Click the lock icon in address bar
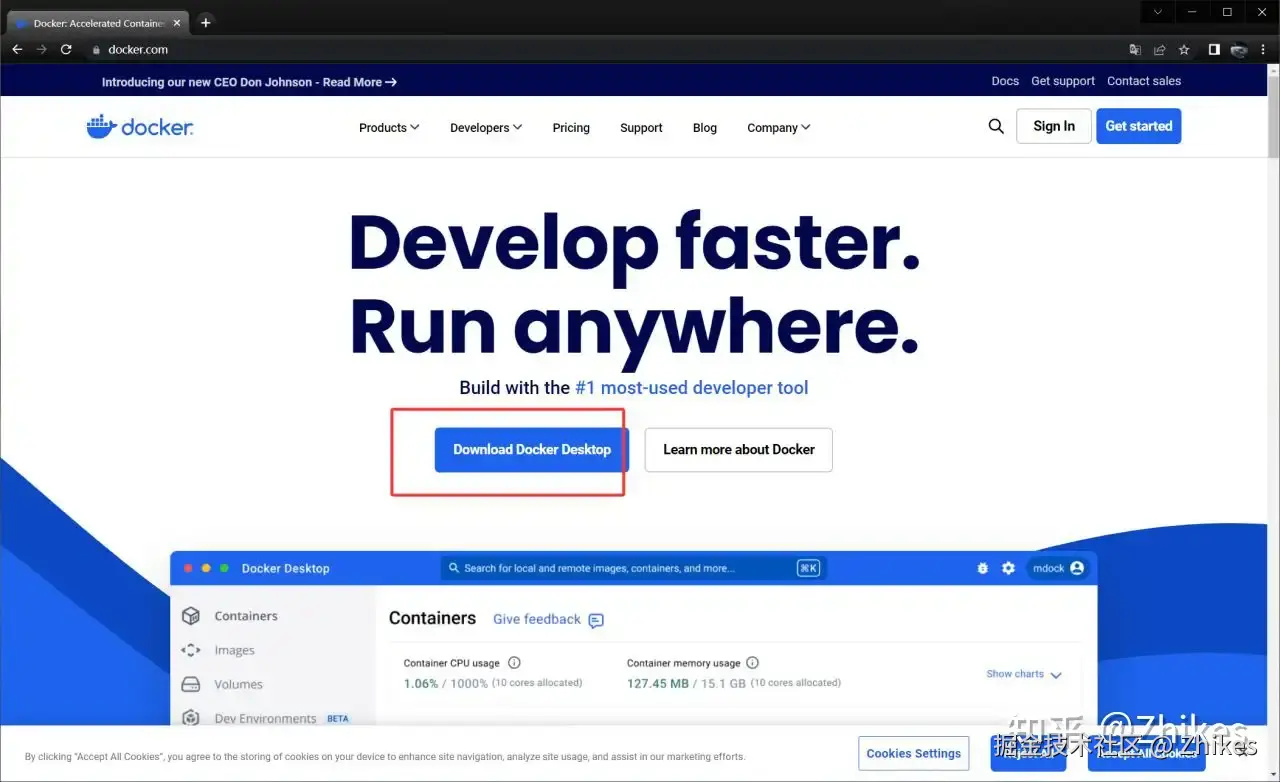Screen dimensions: 1280x782 96,50
